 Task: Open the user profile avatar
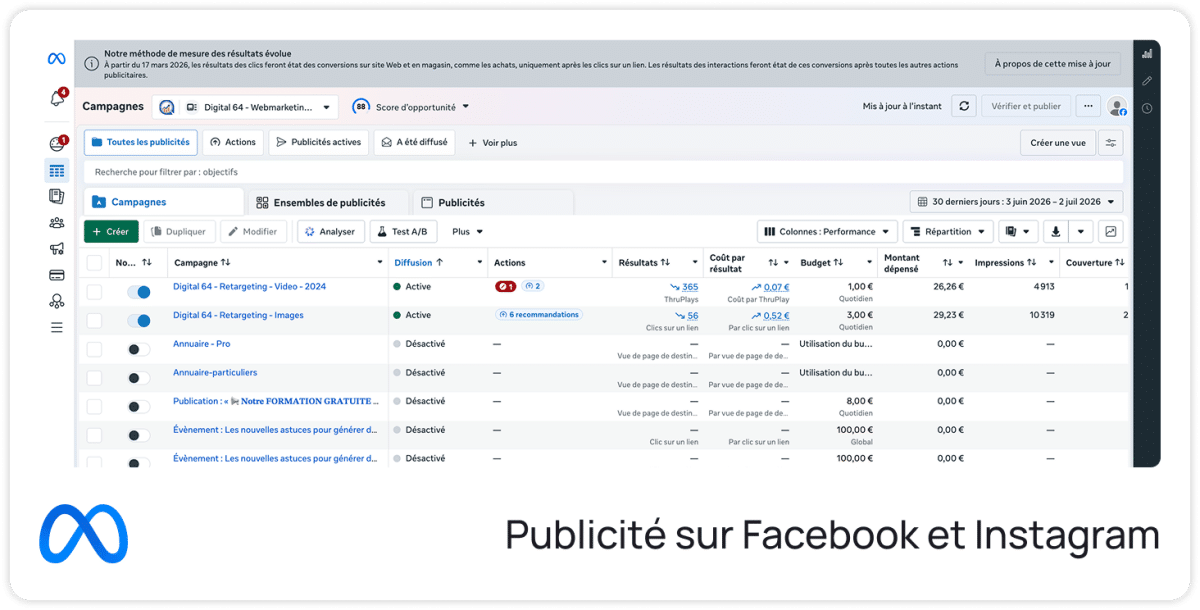point(1117,106)
